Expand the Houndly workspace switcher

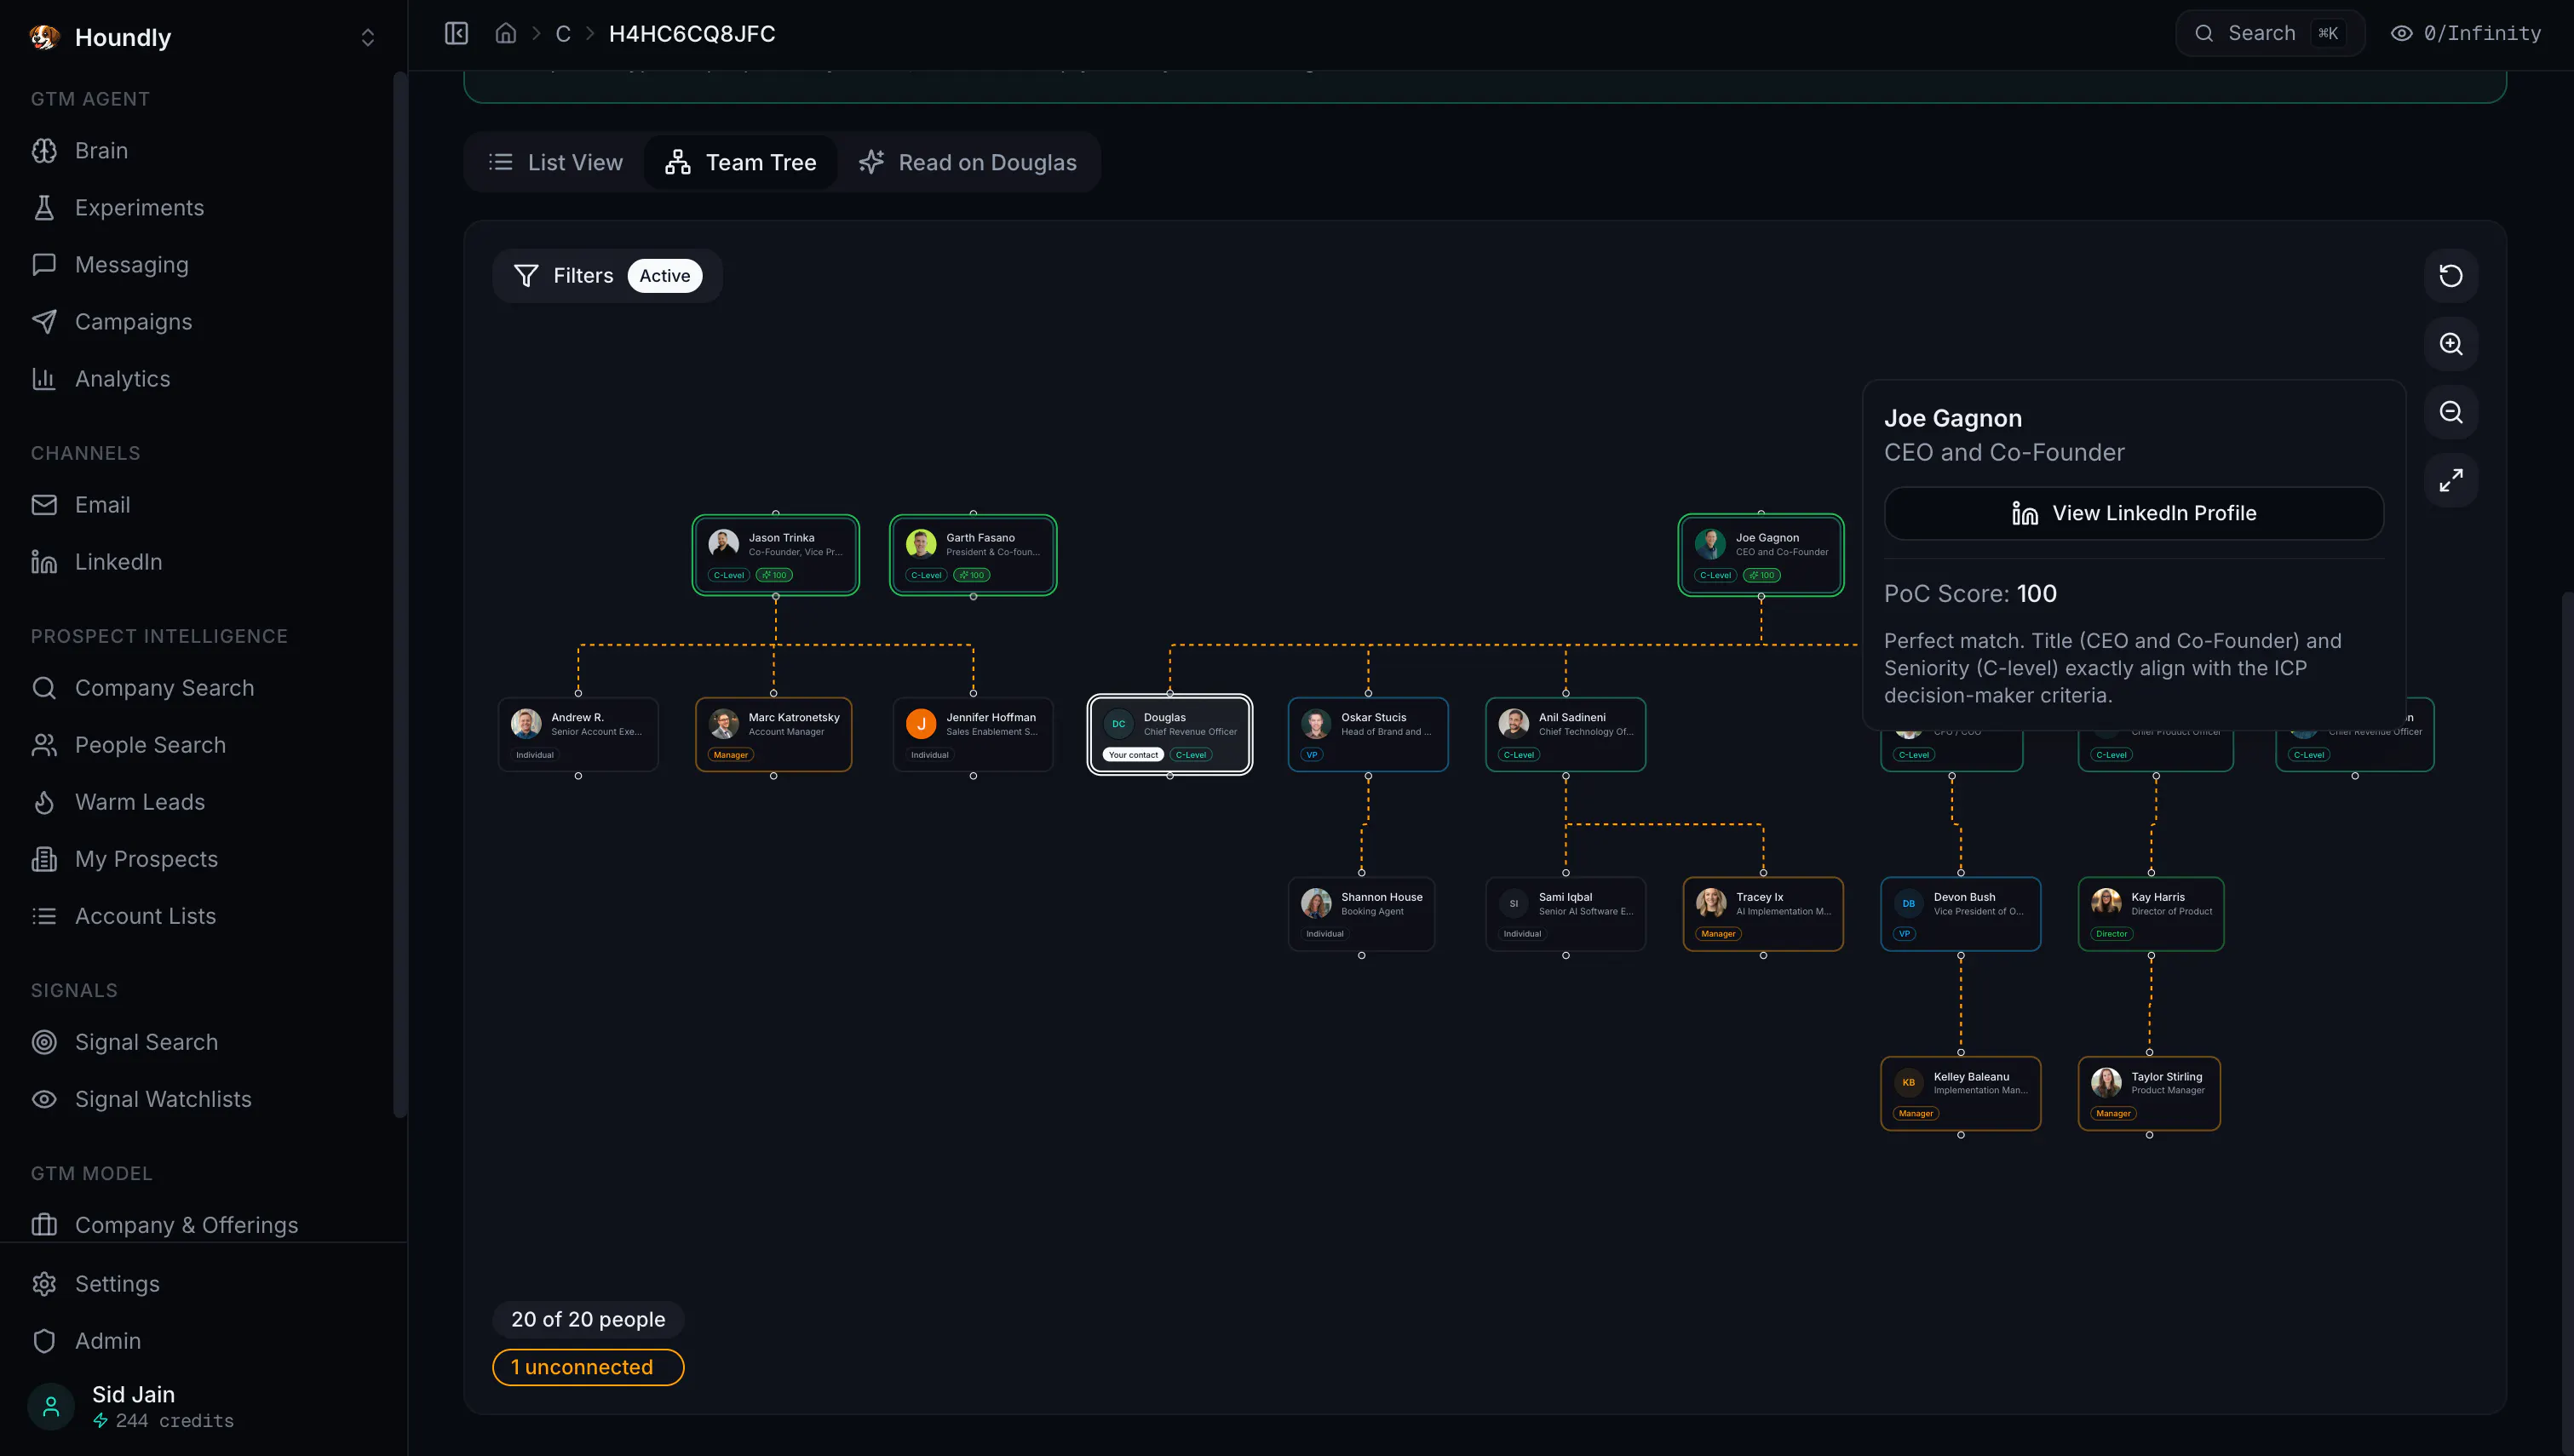tap(367, 37)
